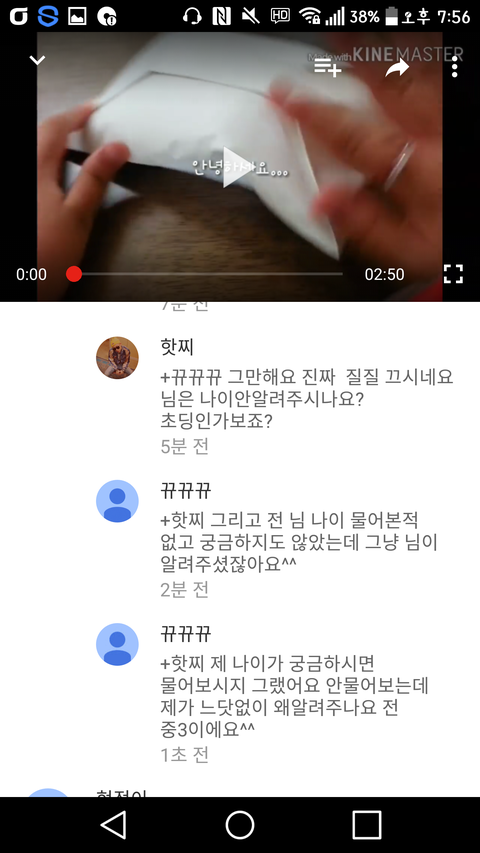Open first ㅠㅠㅠ user's default avatar
The width and height of the screenshot is (480, 853).
tap(117, 501)
